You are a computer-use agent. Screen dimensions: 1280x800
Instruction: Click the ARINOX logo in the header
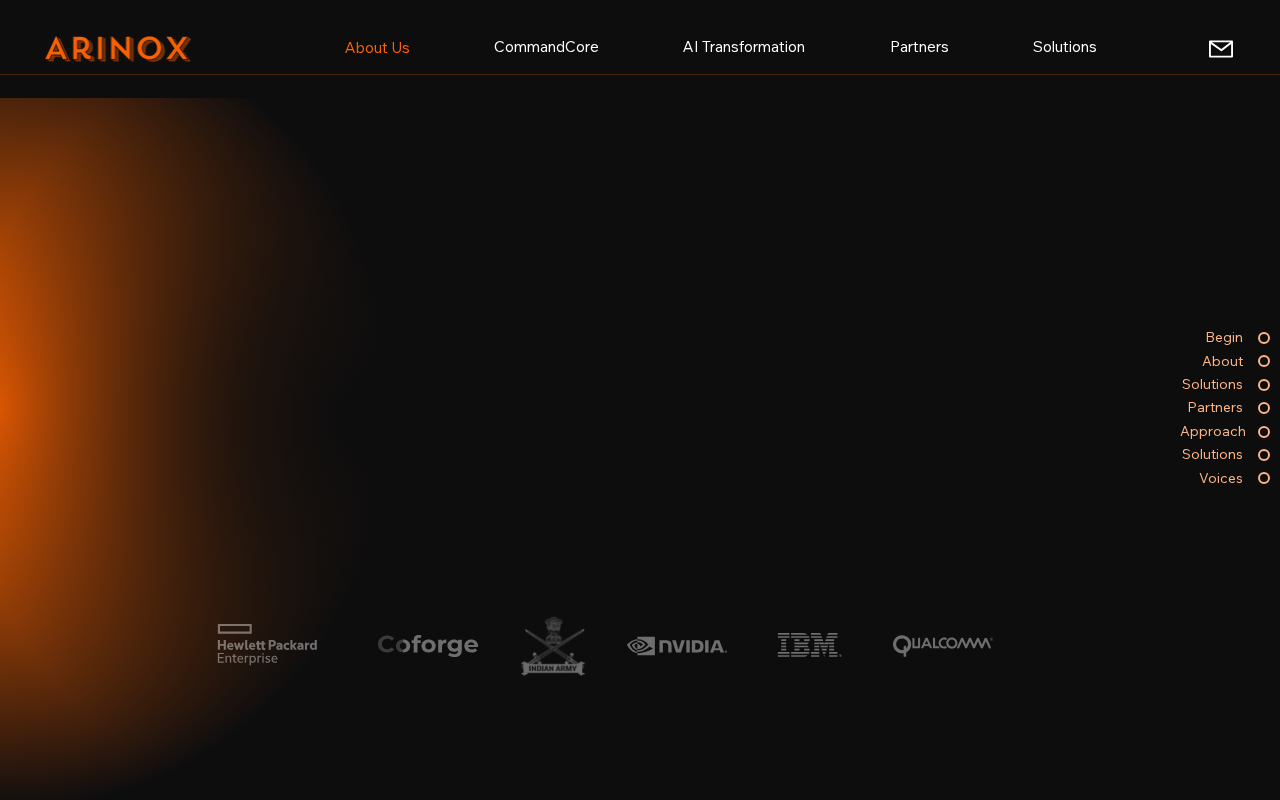(x=118, y=49)
